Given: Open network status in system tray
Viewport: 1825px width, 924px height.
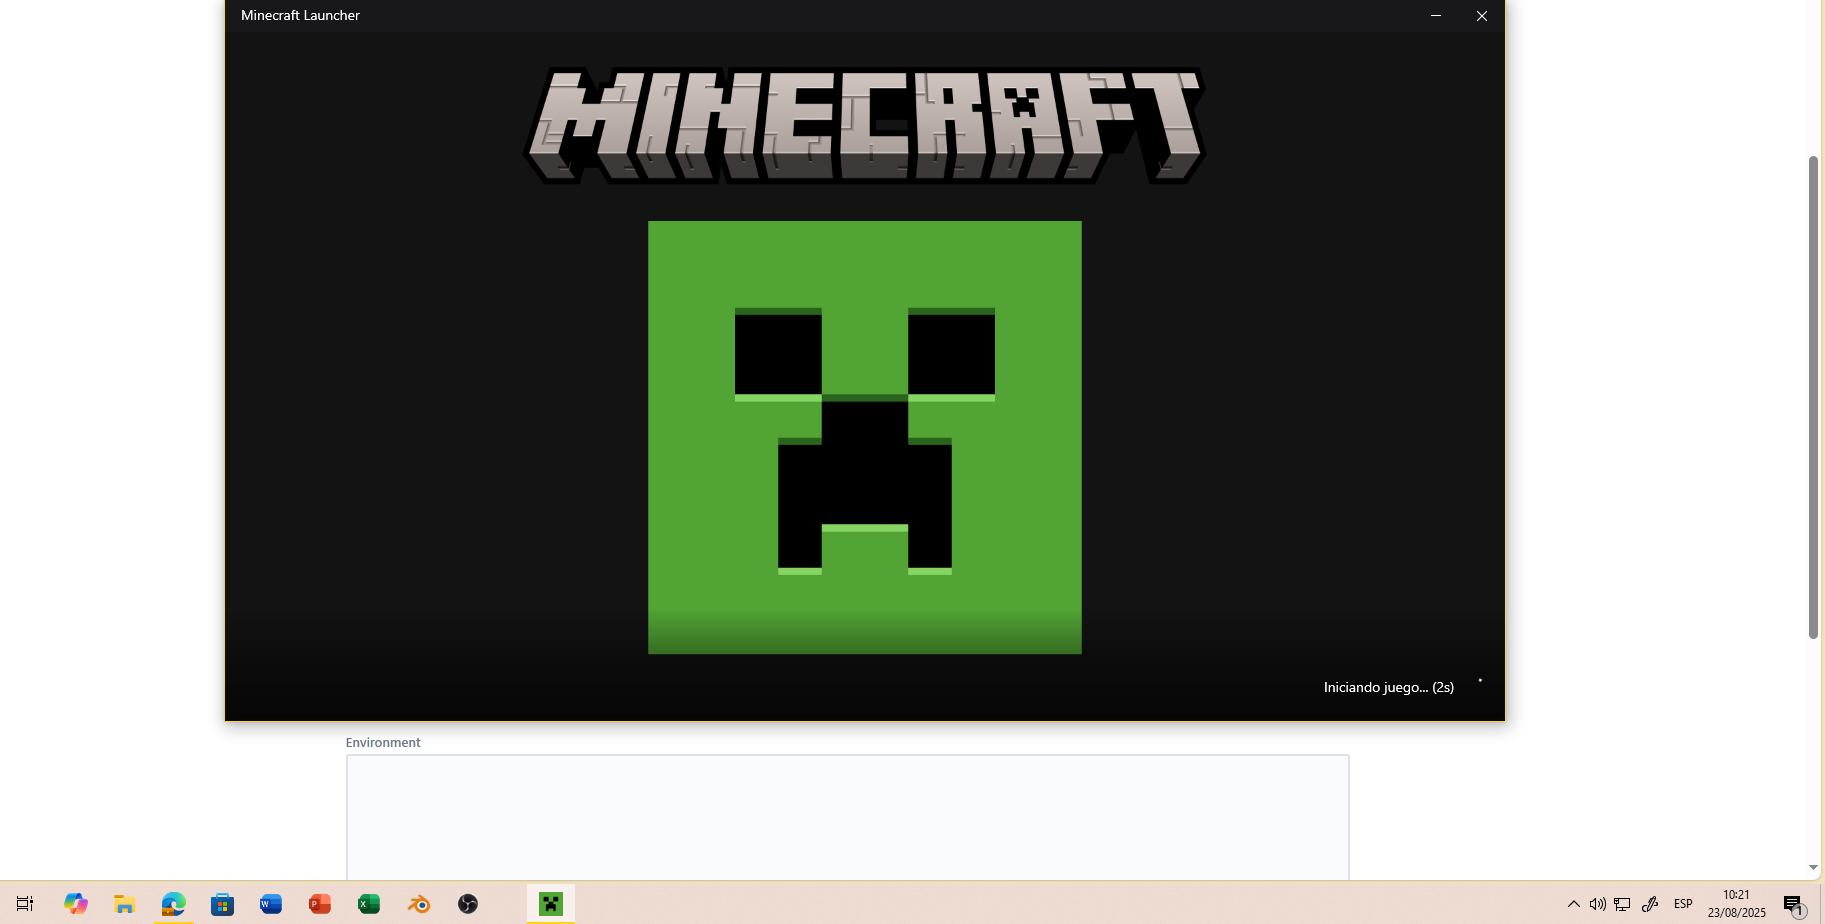Looking at the screenshot, I should pos(1622,904).
